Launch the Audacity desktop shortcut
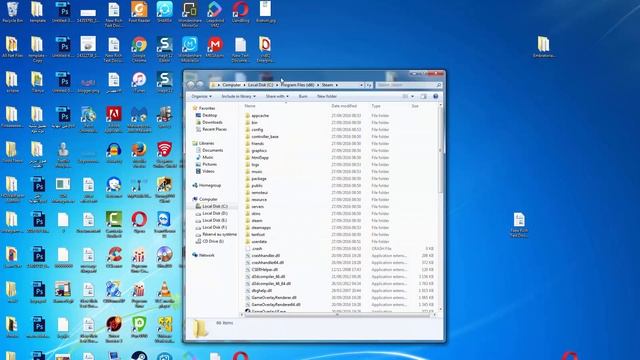 [x=114, y=153]
